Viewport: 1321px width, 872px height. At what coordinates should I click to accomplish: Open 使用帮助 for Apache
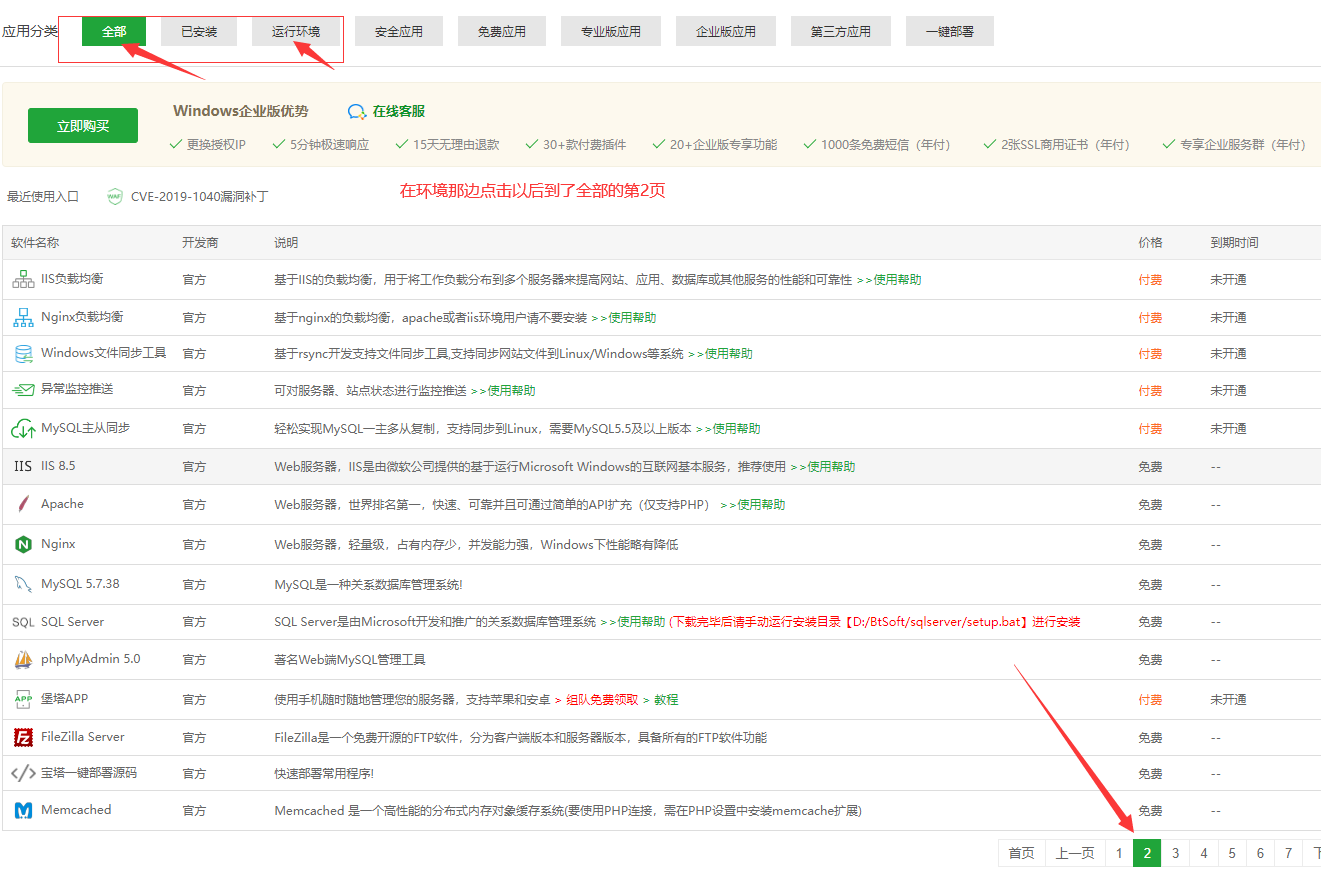tap(753, 505)
